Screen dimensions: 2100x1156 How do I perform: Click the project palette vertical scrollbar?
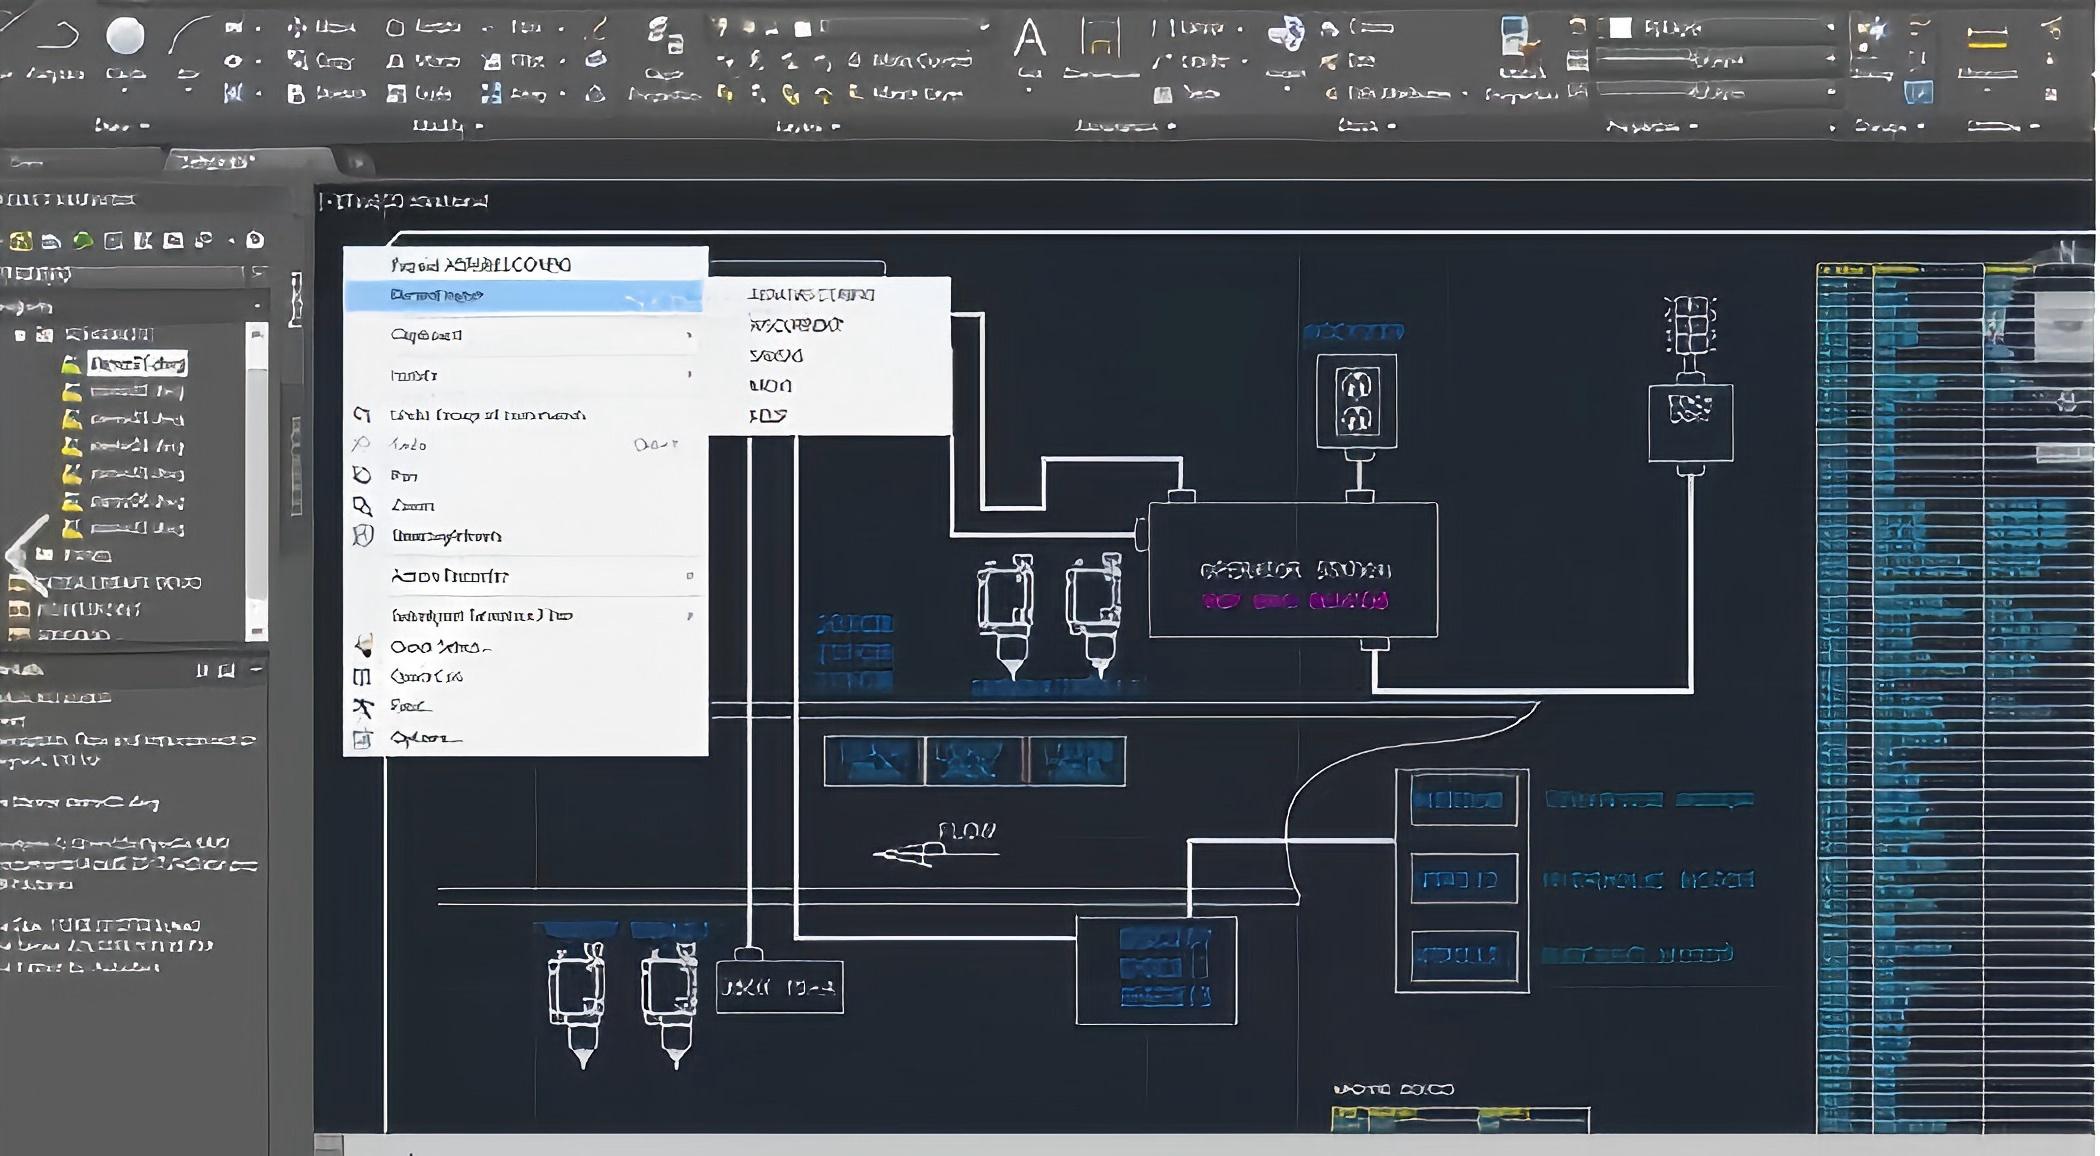tap(257, 480)
